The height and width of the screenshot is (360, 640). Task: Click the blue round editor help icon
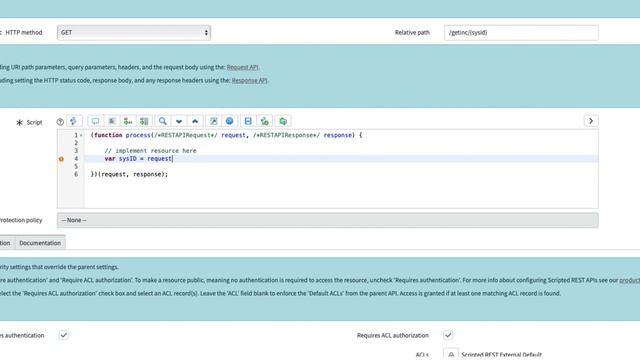click(229, 121)
